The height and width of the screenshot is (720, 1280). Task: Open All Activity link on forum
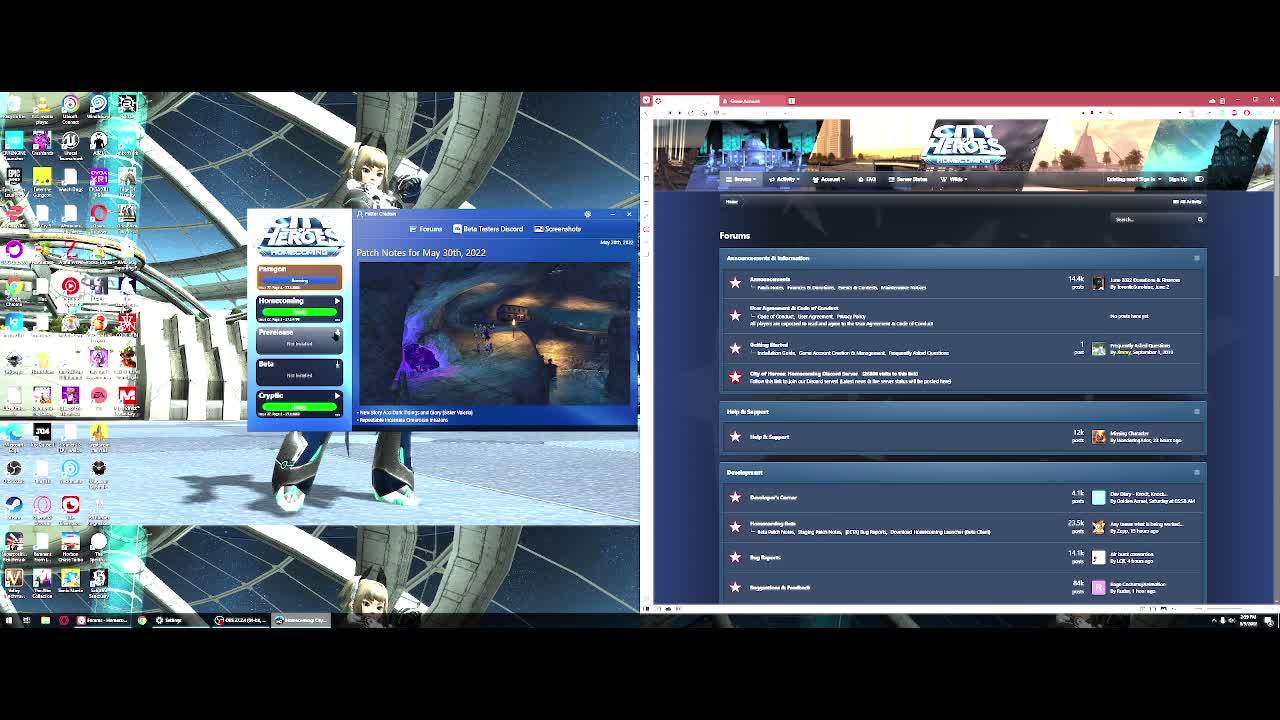(x=1187, y=202)
